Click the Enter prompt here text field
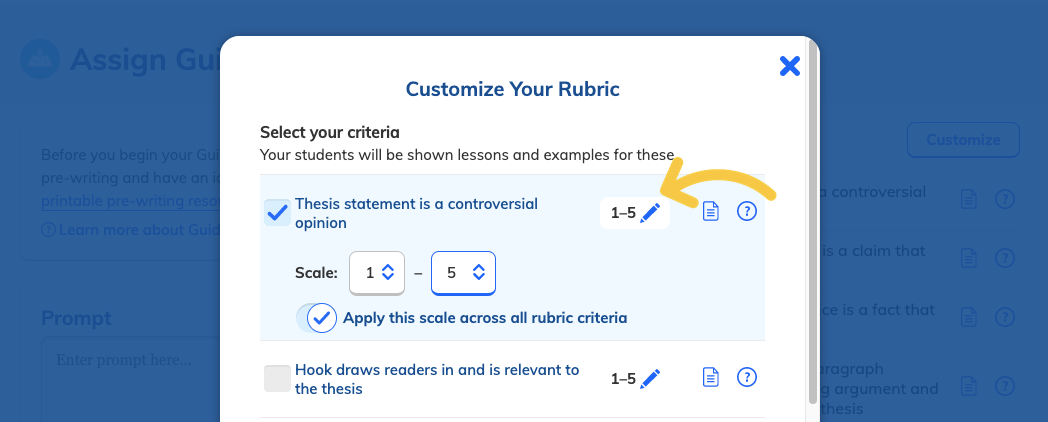 (130, 379)
